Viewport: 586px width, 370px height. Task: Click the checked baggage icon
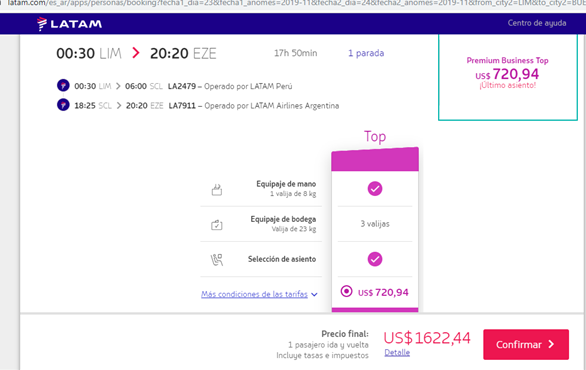click(x=217, y=225)
